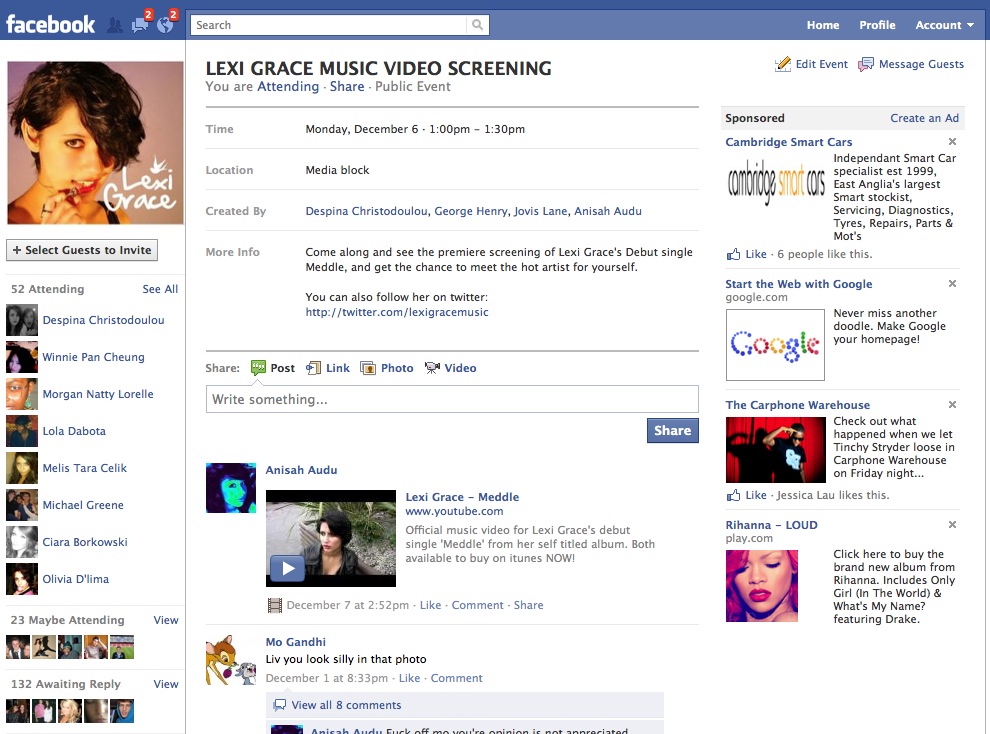
Task: Click the video film strip icon by December 7
Action: tap(275, 605)
